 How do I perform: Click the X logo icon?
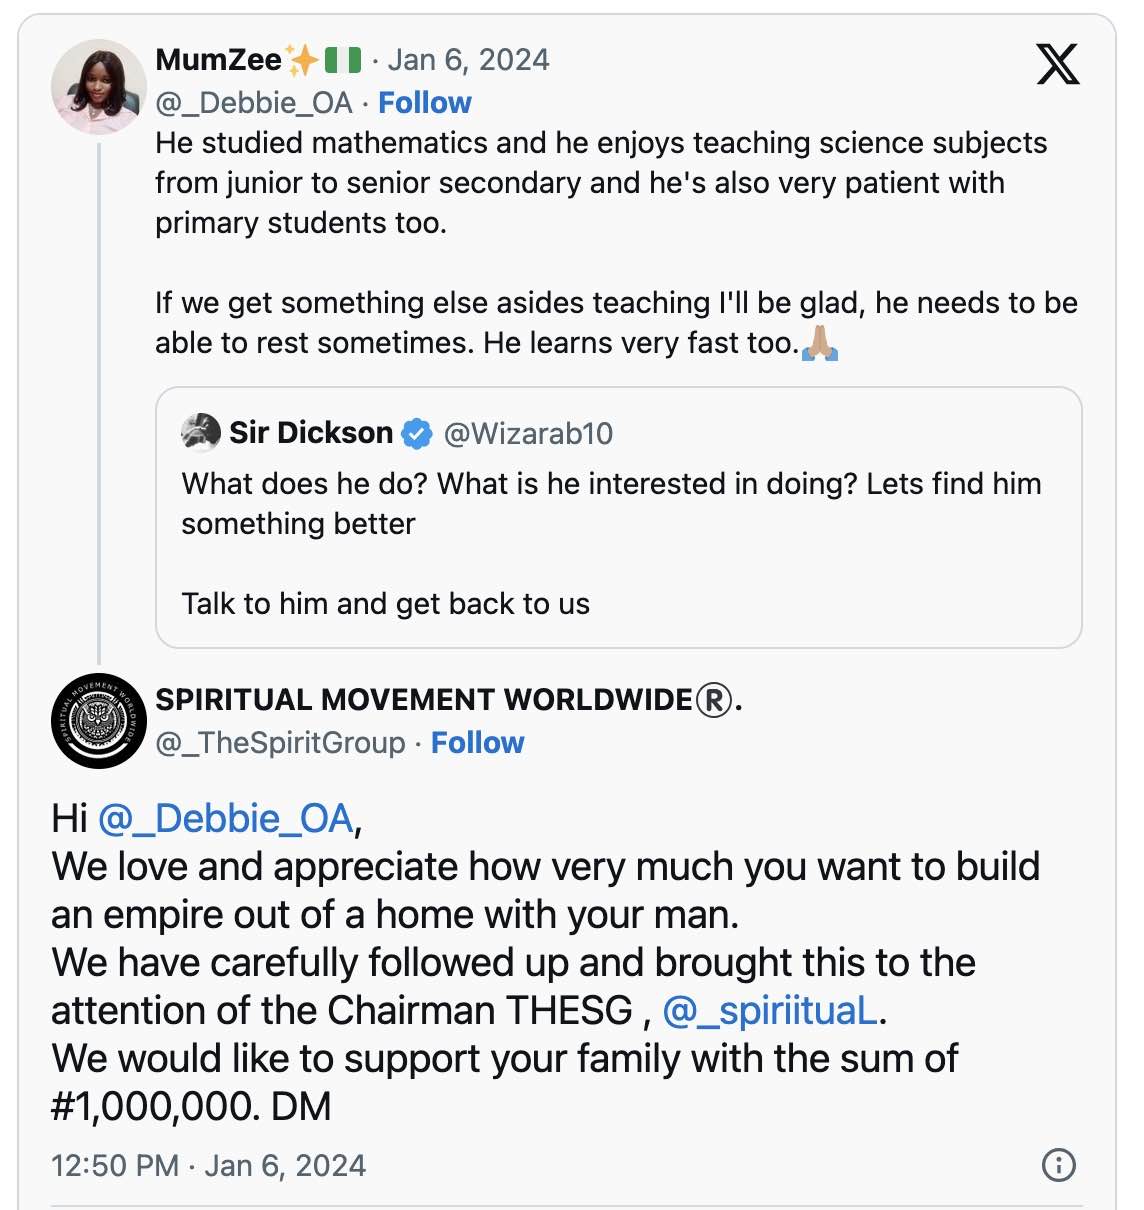point(1058,64)
